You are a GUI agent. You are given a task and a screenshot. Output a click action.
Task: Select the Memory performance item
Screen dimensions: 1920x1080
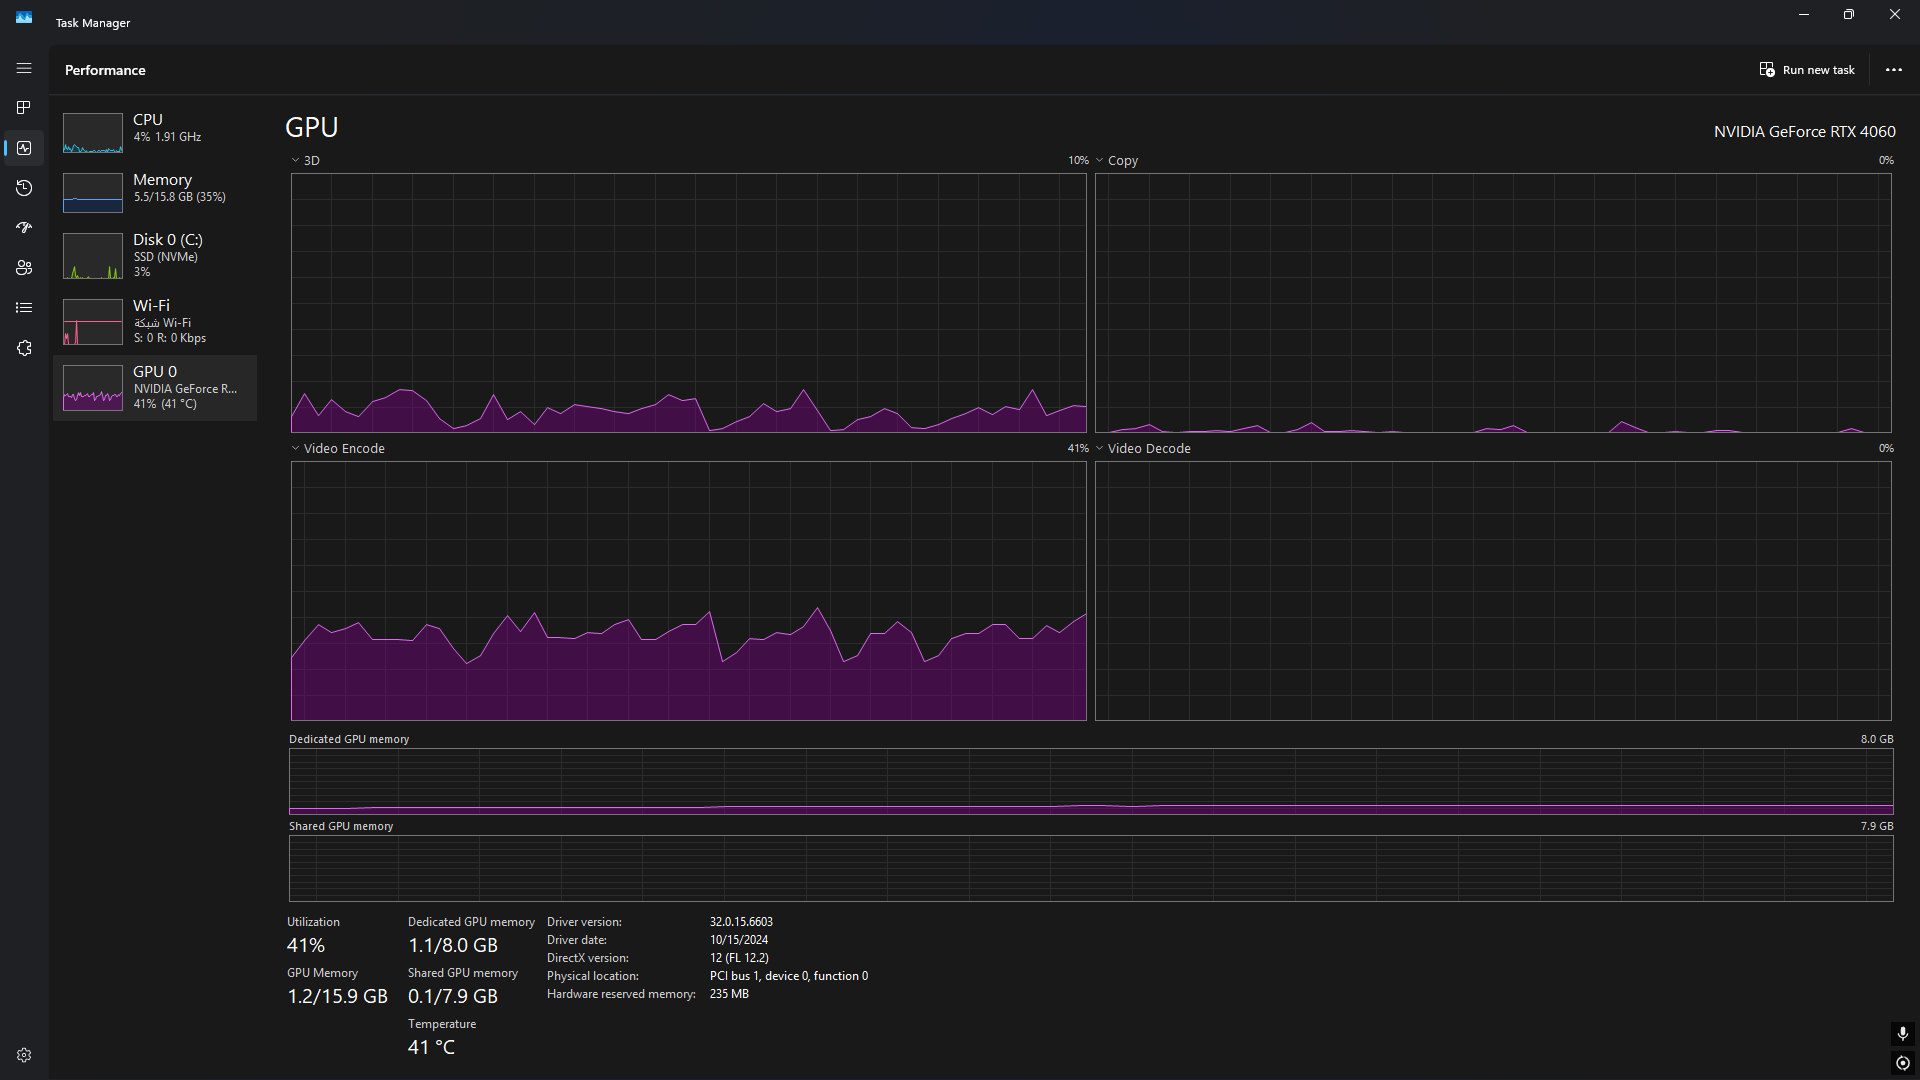point(155,190)
